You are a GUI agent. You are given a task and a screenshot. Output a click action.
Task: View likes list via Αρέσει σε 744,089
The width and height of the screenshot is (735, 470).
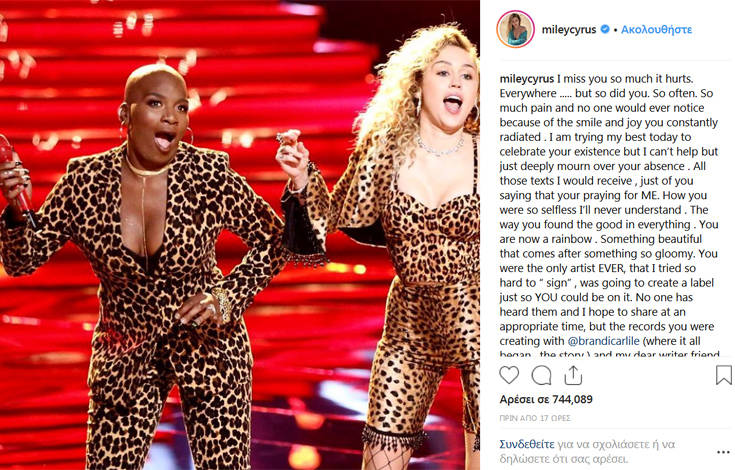[x=546, y=399]
